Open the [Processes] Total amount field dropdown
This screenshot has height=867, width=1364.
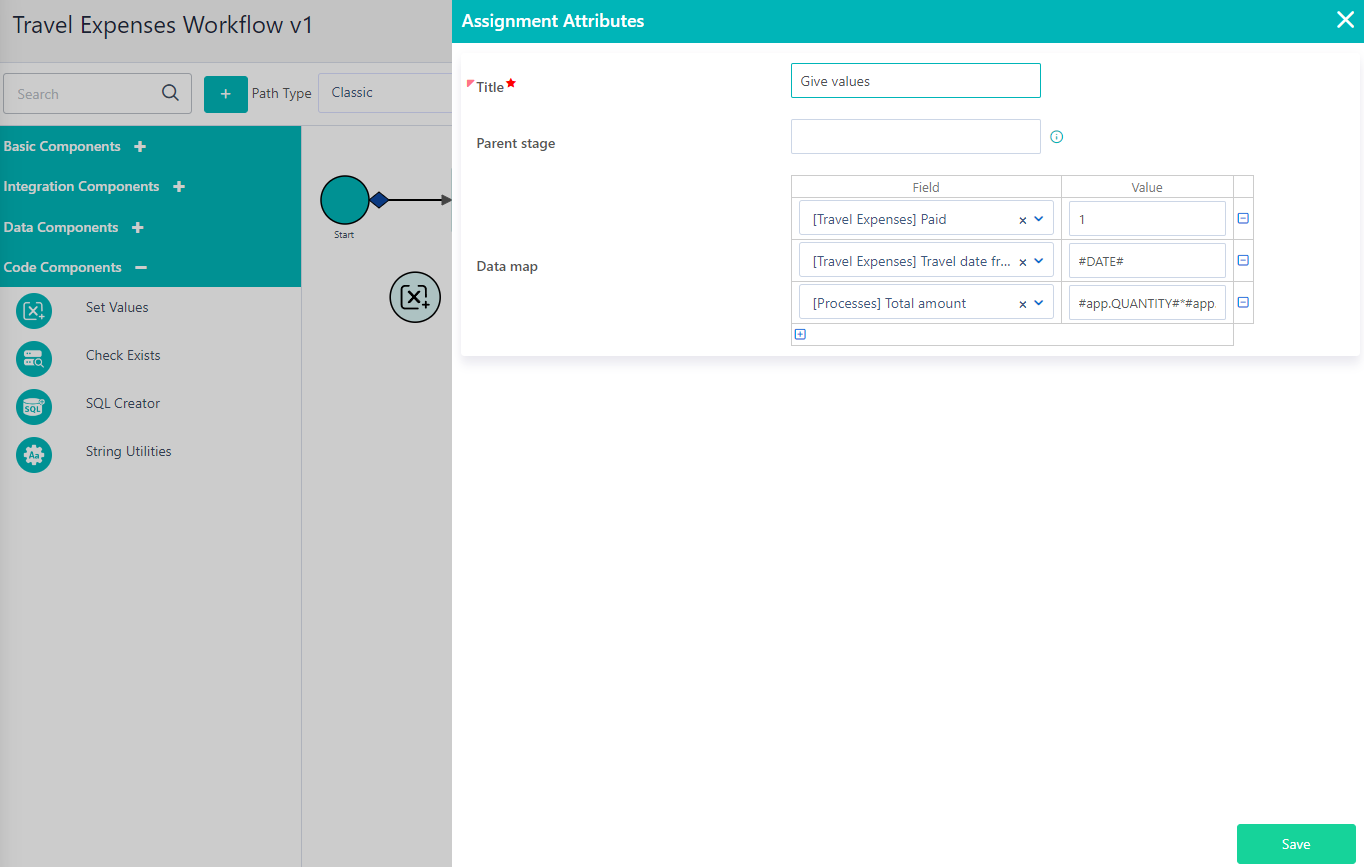(1038, 302)
